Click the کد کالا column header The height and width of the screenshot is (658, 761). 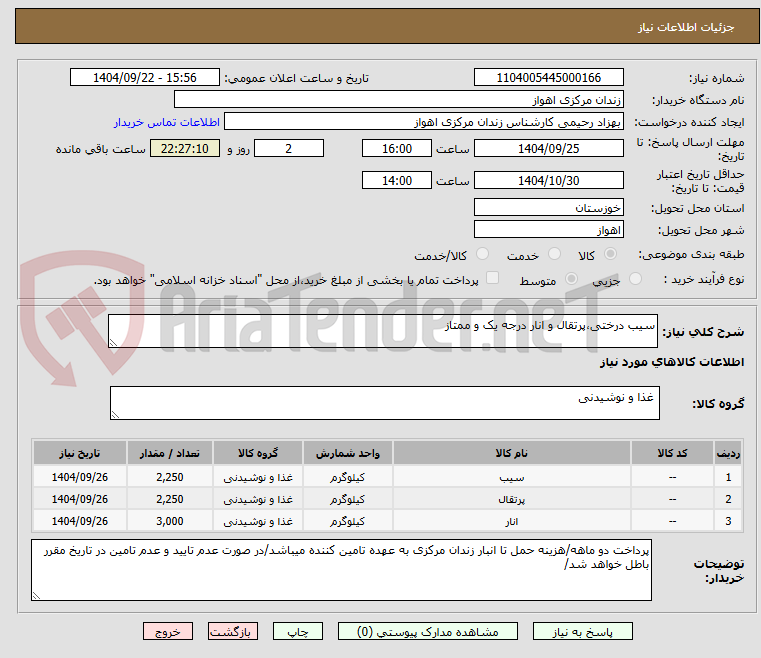coord(672,453)
